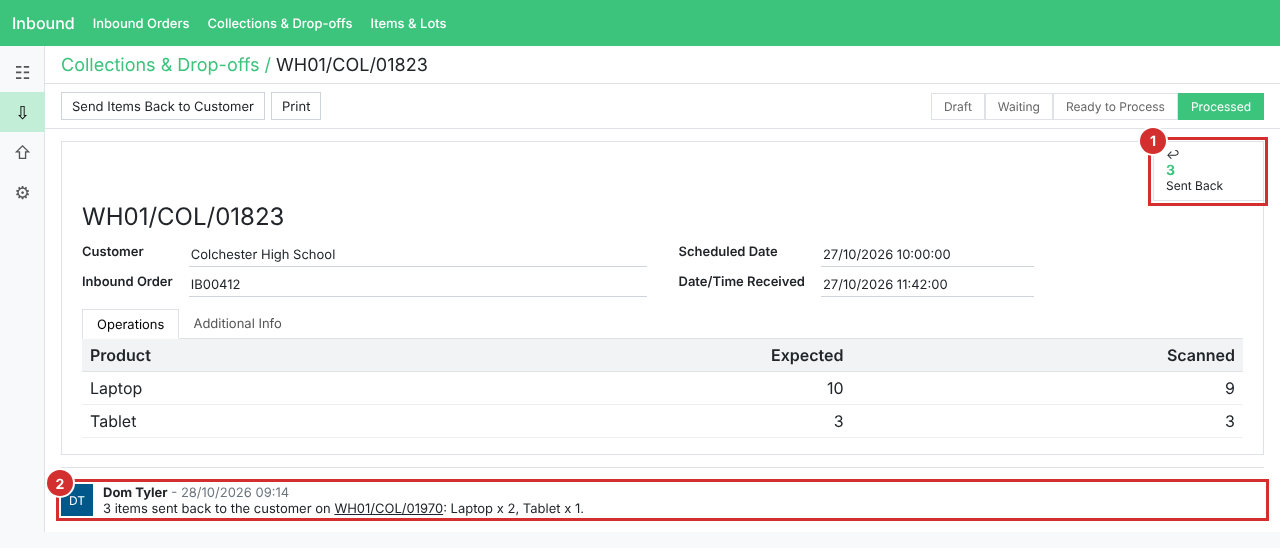Go to Inbound app home
Image resolution: width=1280 pixels, height=548 pixels.
43,23
